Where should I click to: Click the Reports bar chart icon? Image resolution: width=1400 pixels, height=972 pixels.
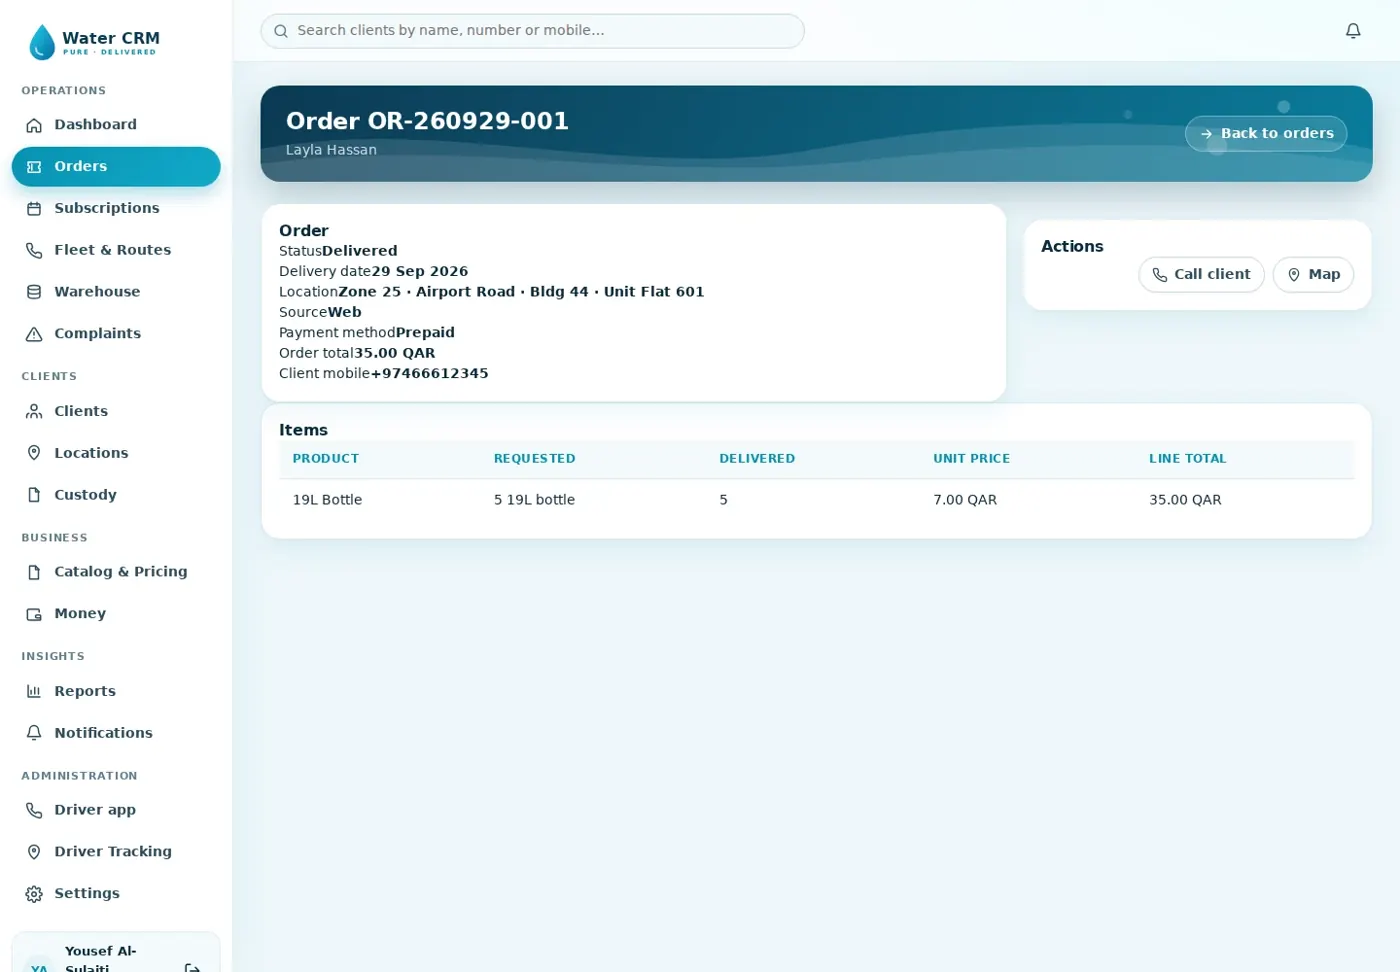[34, 691]
